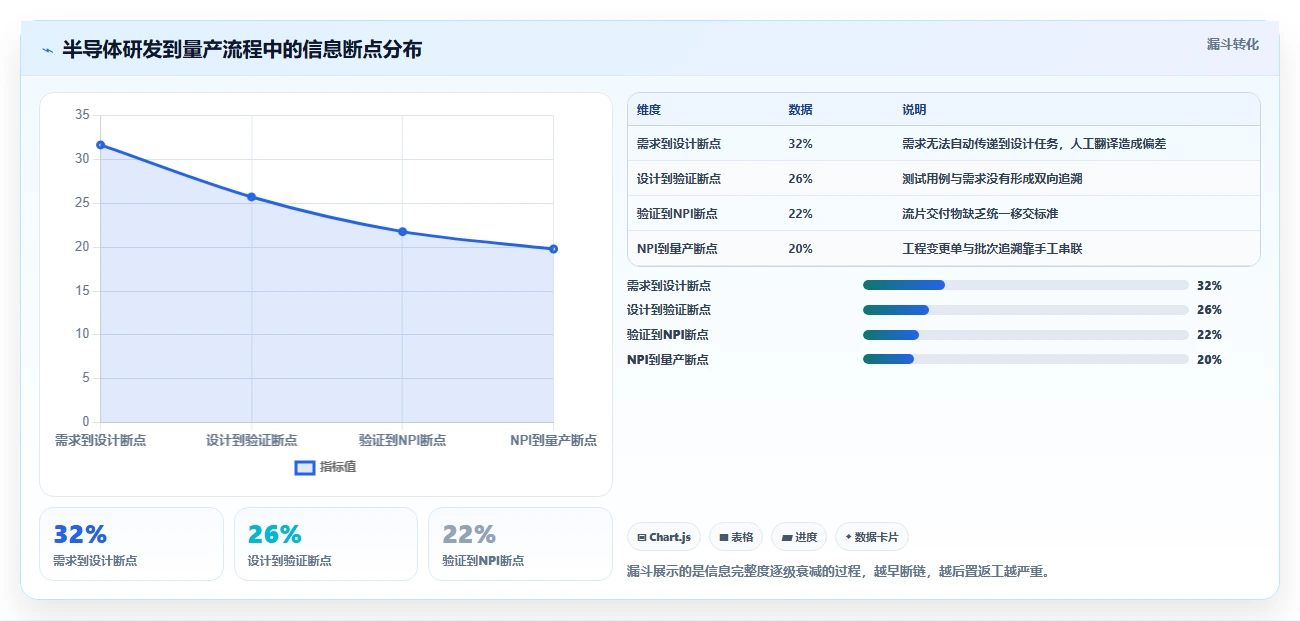Click the NPI到量产断点 progress bar
This screenshot has width=1300, height=621.
tap(1025, 359)
